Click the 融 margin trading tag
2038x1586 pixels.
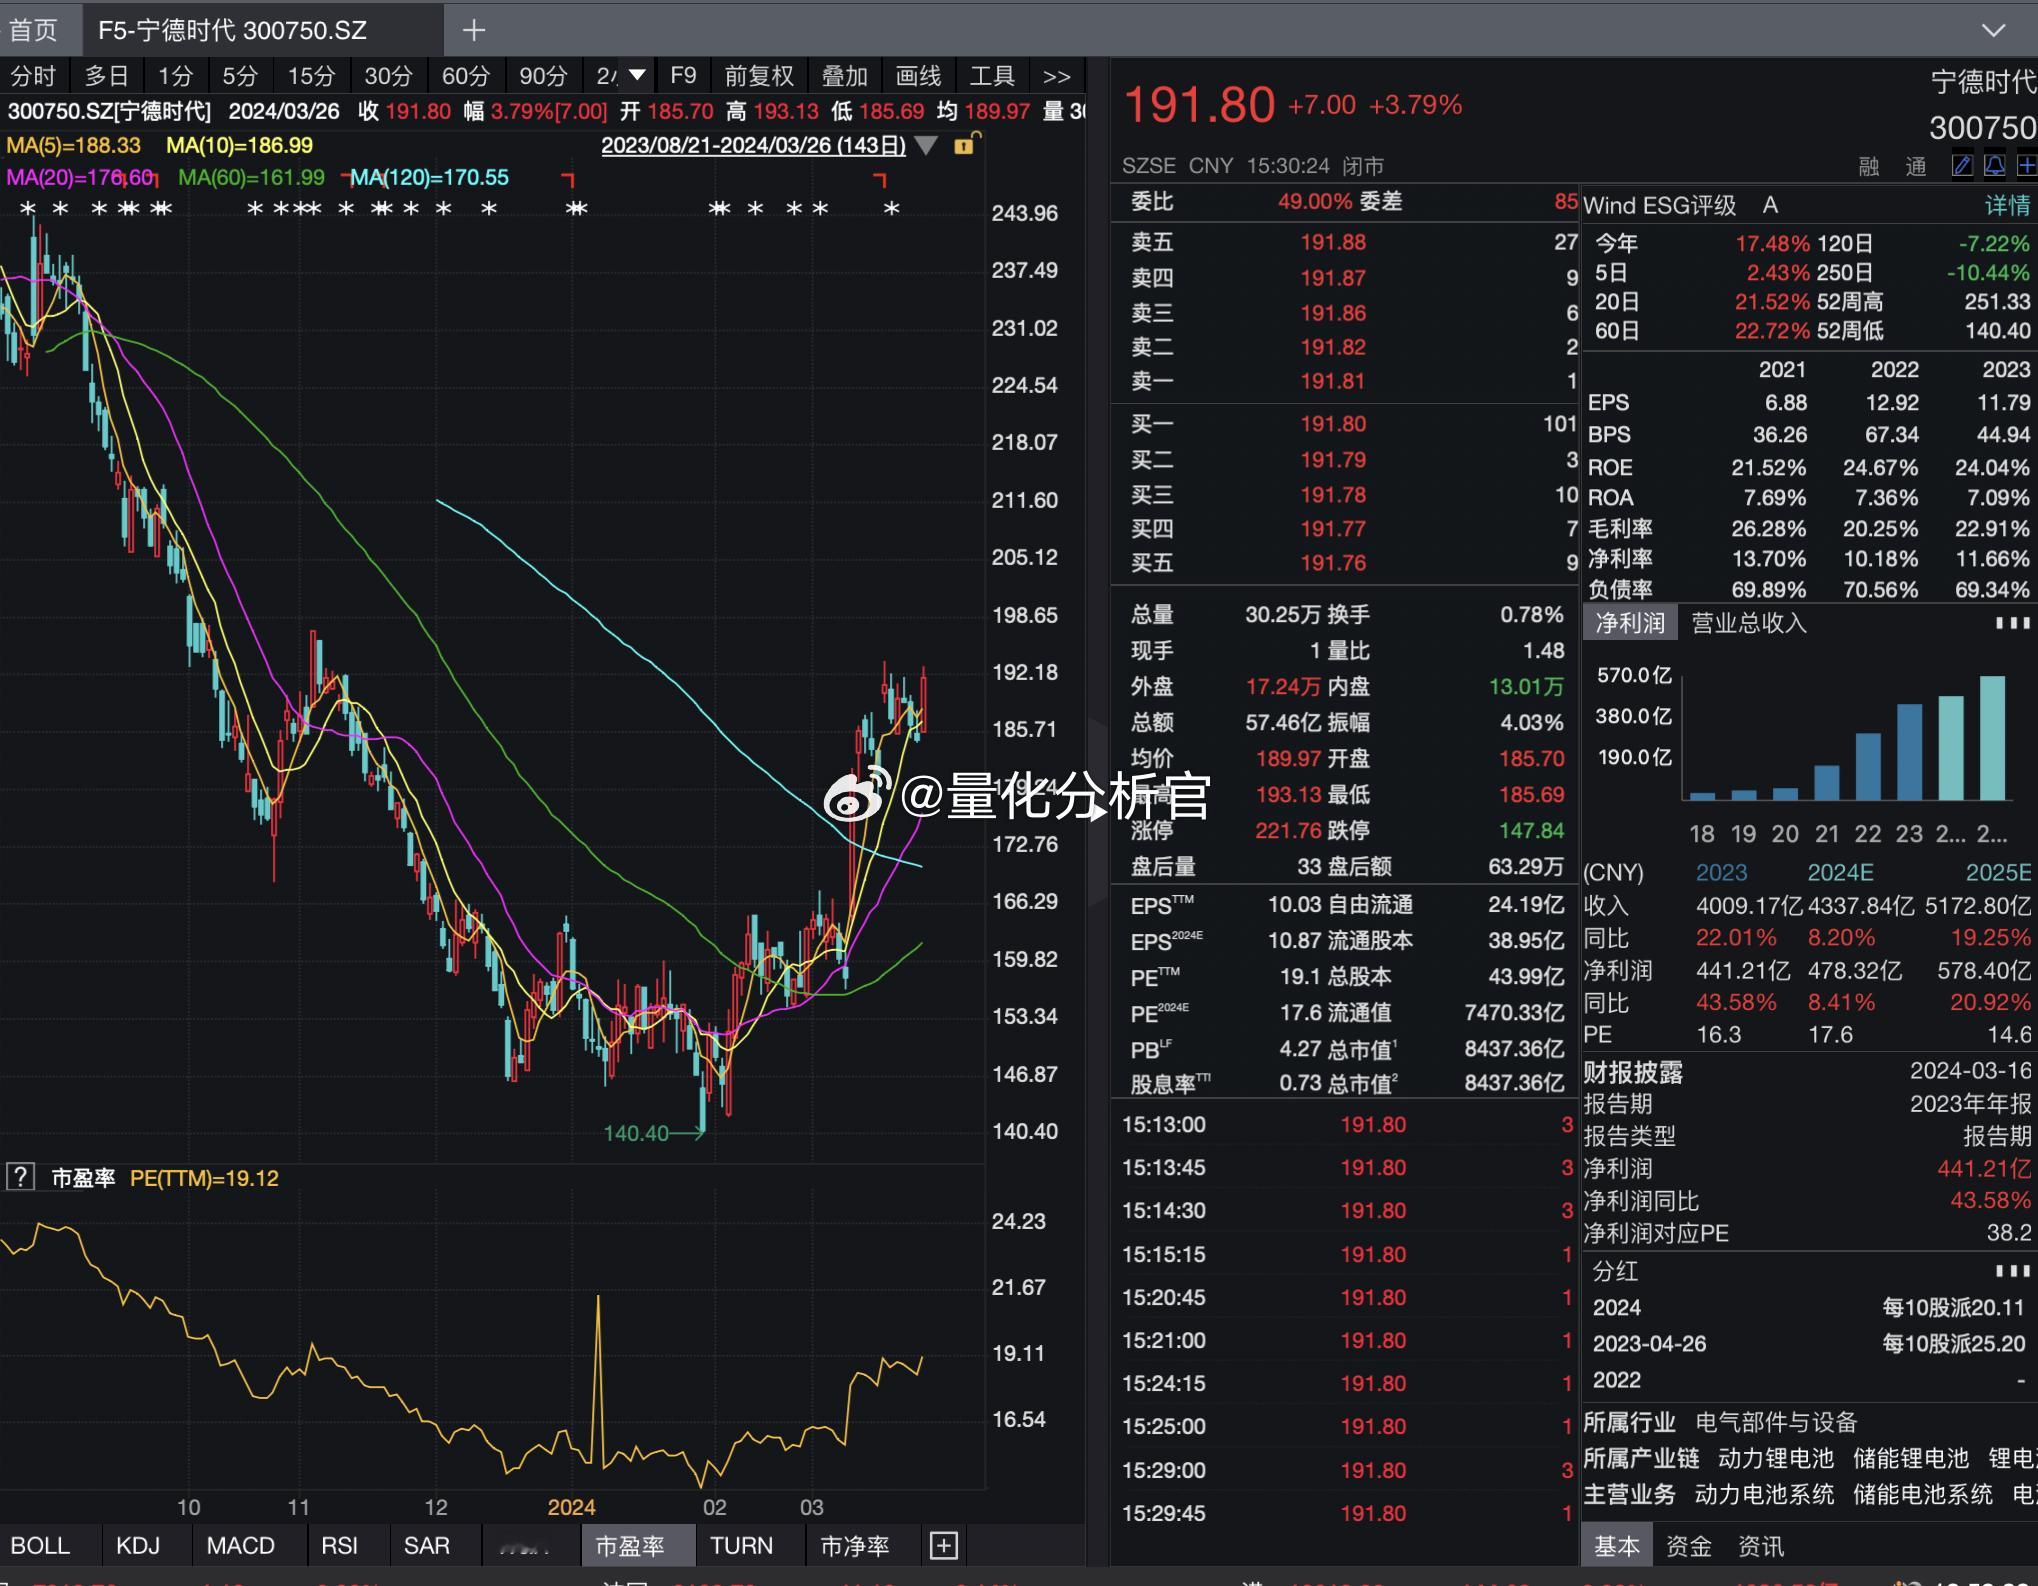tap(1869, 166)
